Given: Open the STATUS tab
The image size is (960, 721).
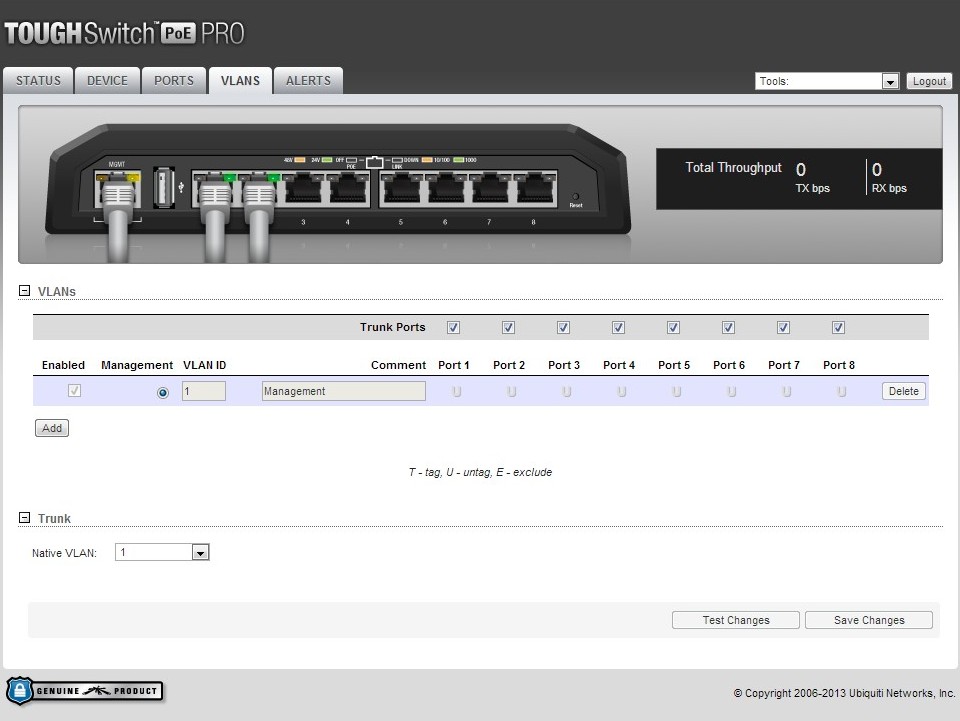Looking at the screenshot, I should [x=38, y=81].
